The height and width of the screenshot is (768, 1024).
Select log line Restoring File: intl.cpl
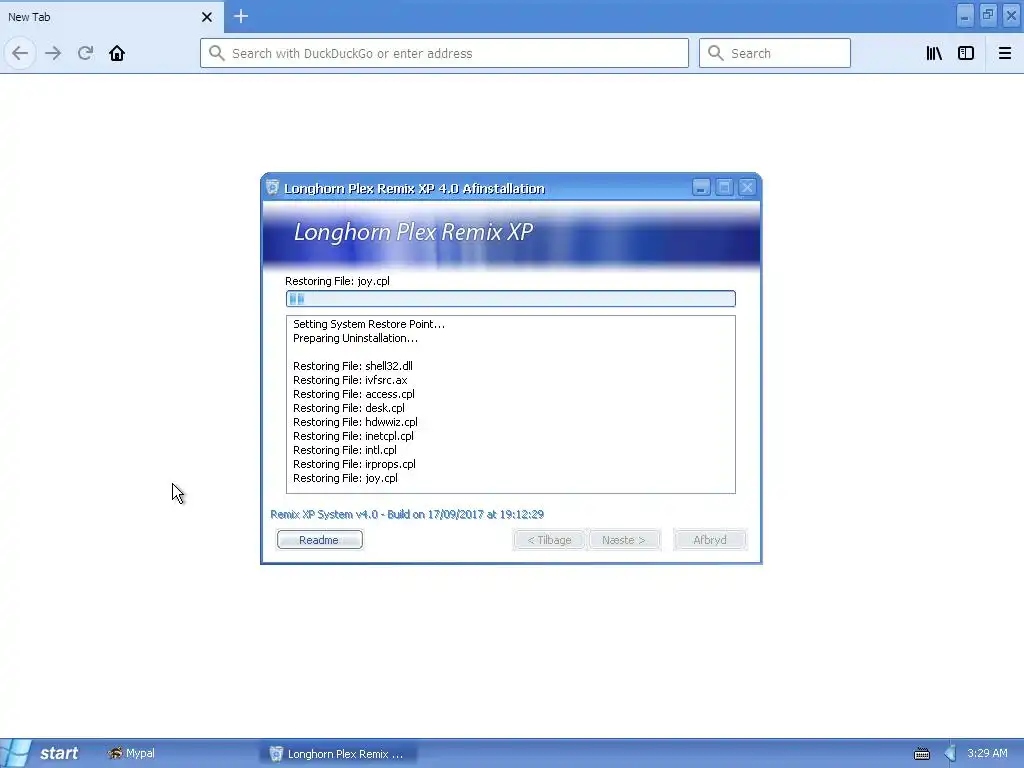tap(345, 451)
